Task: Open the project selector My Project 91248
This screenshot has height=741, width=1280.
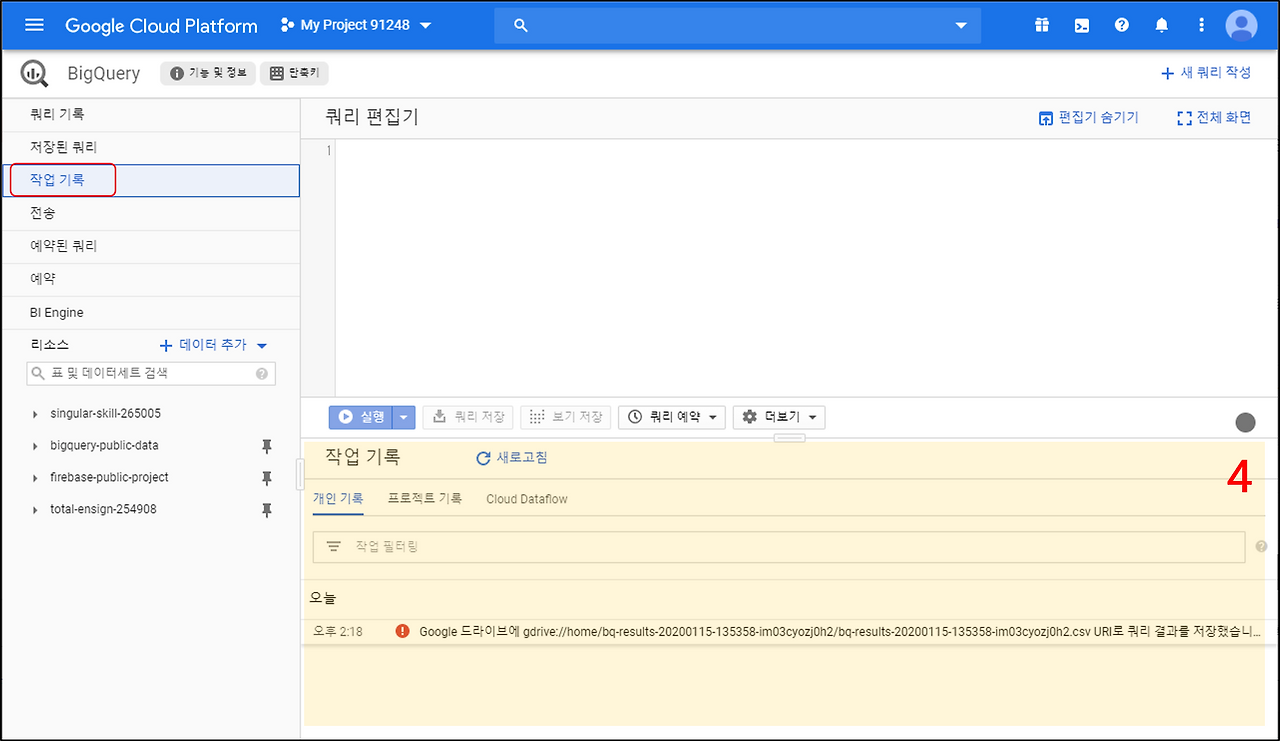Action: (356, 25)
